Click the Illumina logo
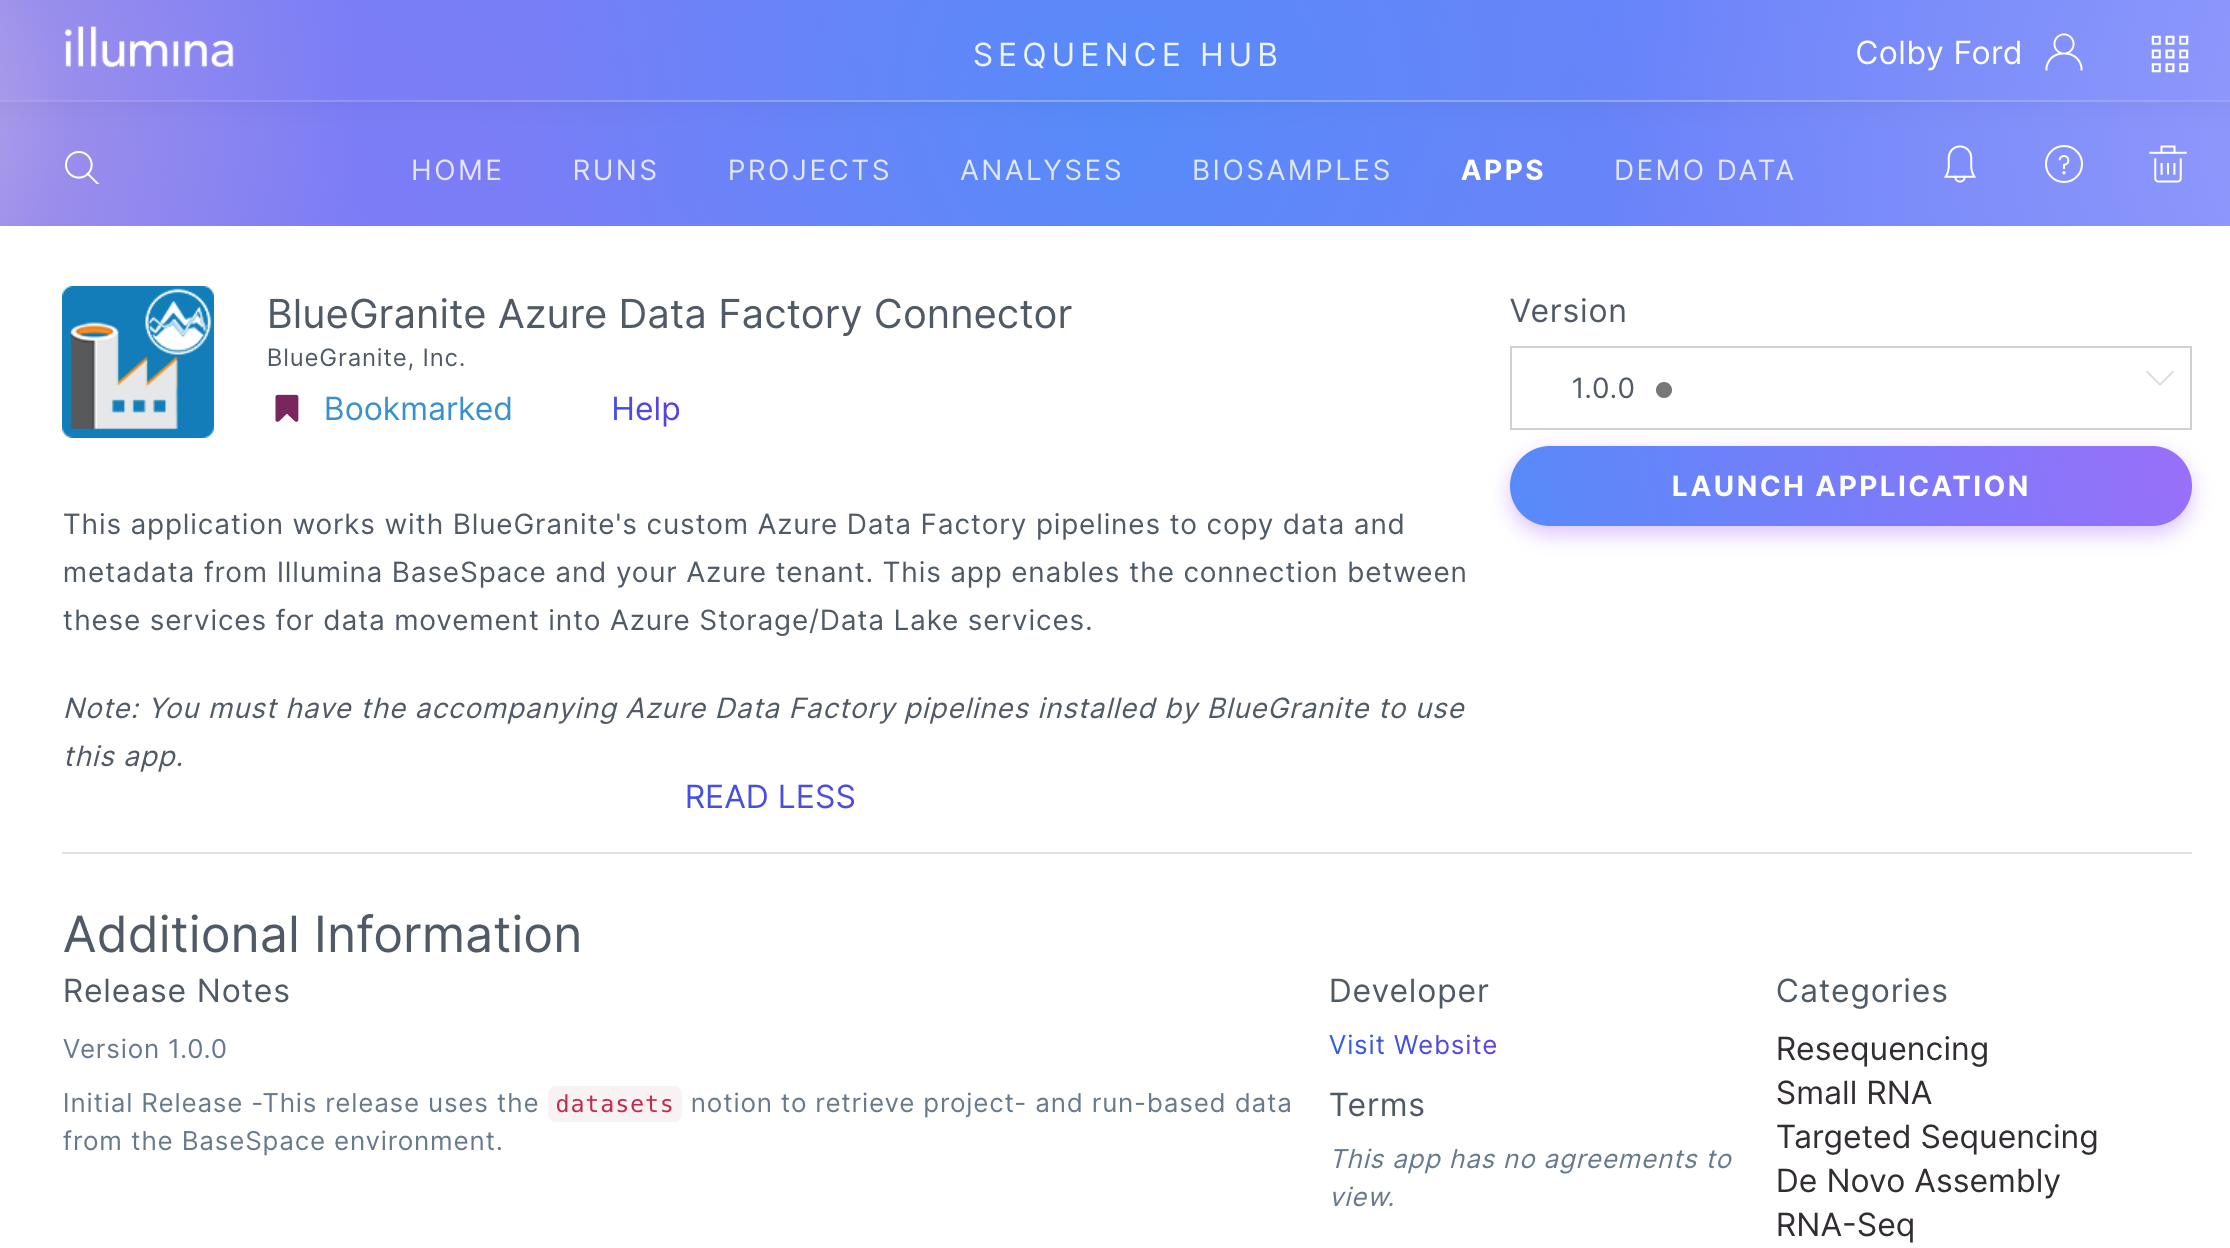 (149, 49)
